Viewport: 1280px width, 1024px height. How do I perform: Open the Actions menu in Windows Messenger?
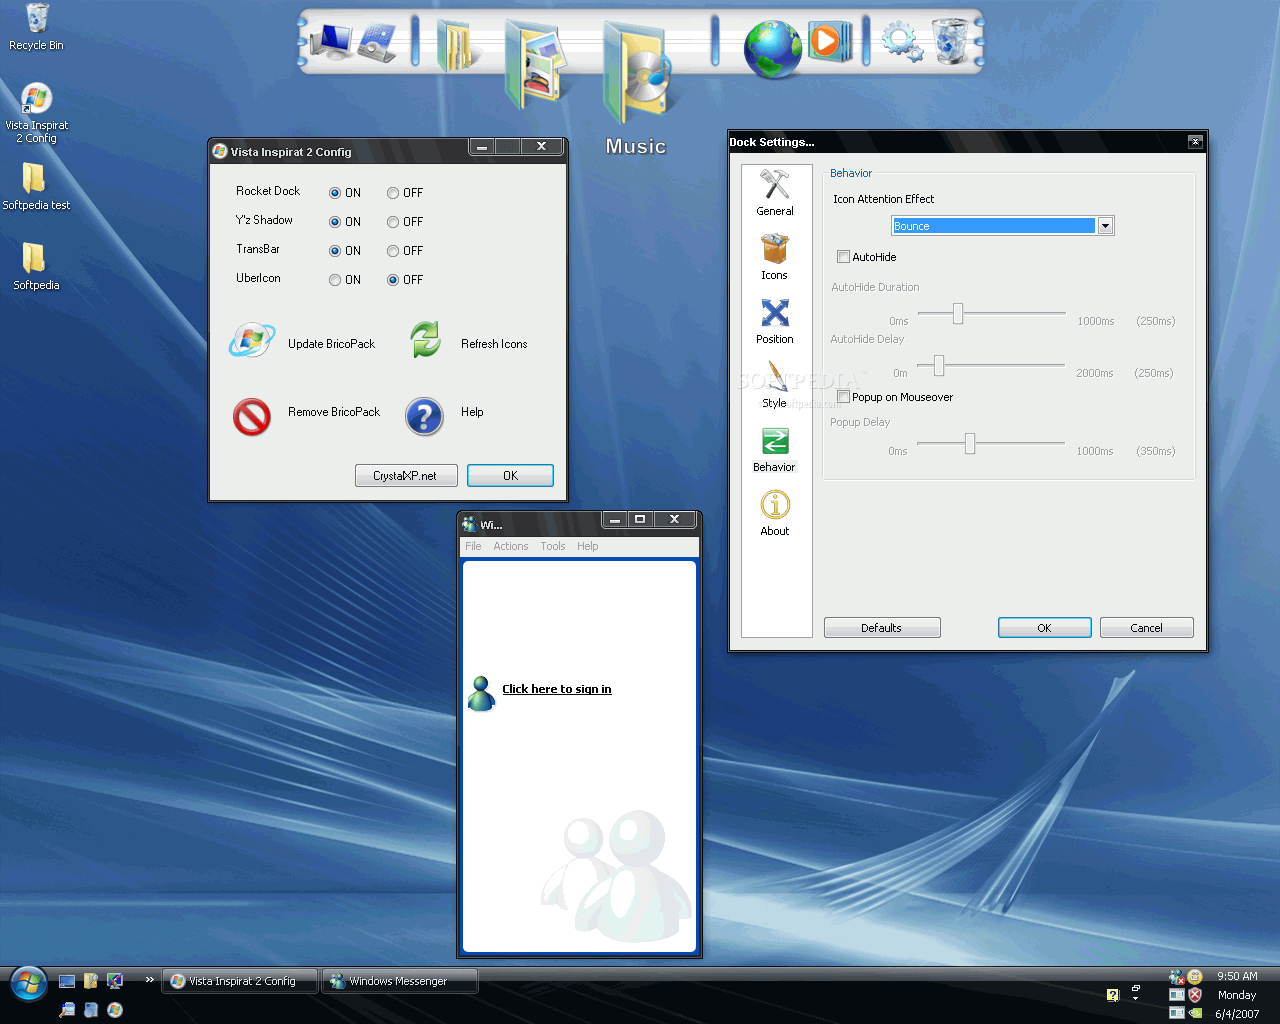coord(511,546)
